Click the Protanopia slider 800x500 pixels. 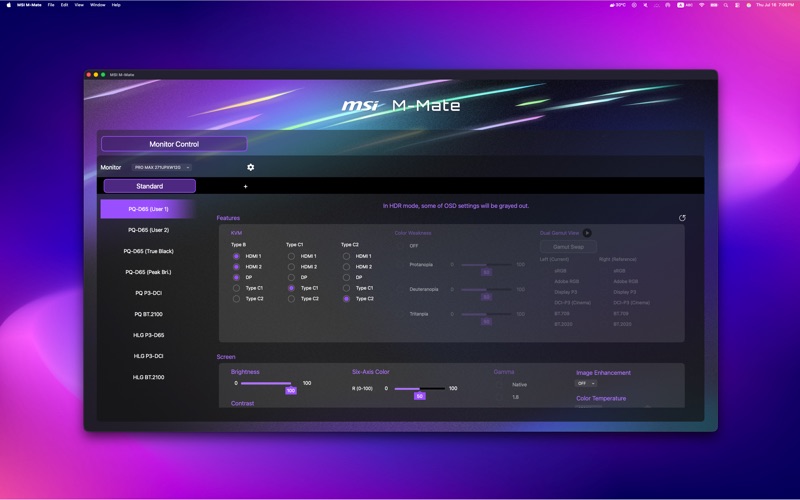[486, 265]
